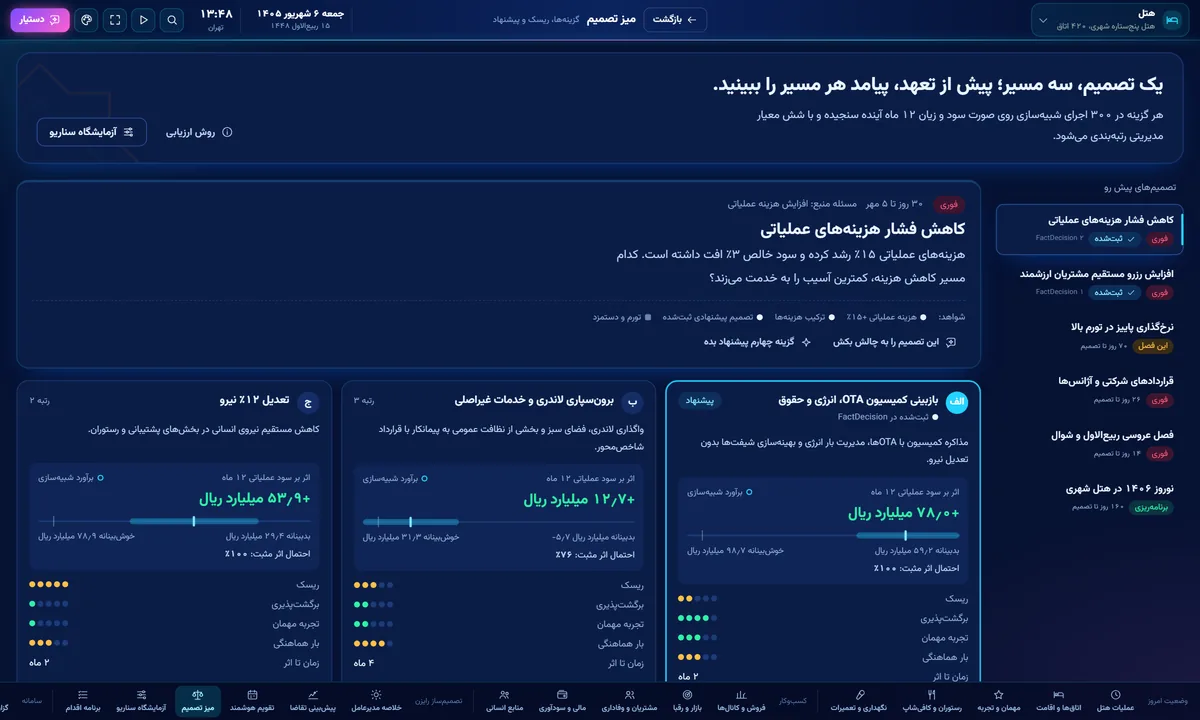This screenshot has width=1200, height=720.
Task: Click the هتل logo bed icon
Action: point(1172,20)
